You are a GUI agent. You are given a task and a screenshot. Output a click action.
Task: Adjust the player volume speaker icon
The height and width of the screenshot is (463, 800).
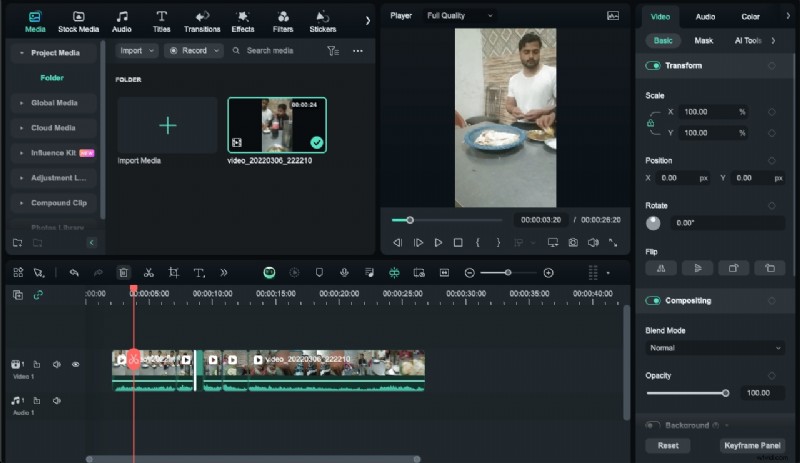coord(593,242)
